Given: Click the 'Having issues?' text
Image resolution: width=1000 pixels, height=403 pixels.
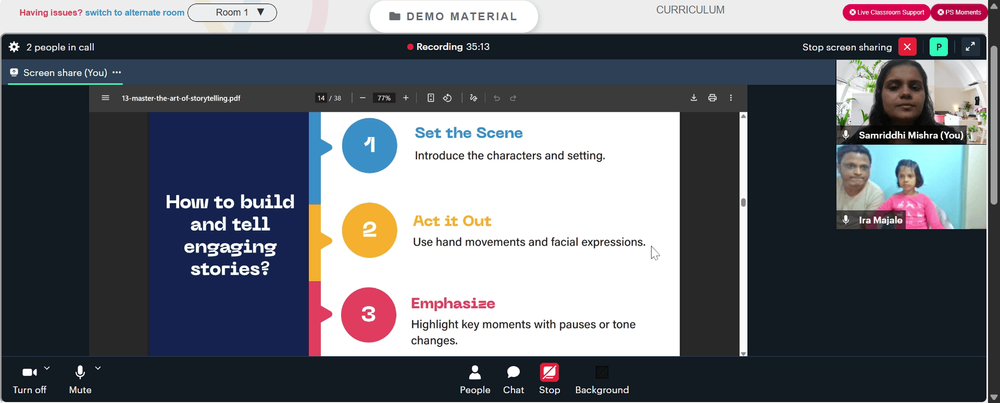Looking at the screenshot, I should tap(51, 13).
